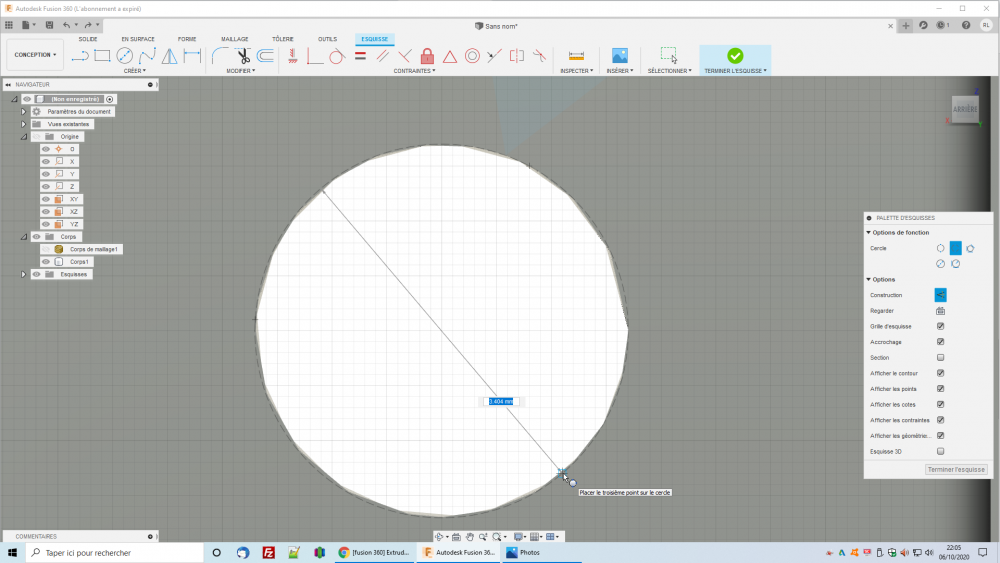Screen dimensions: 1000x563
Task: Enable the Esquisse 3D checkbox
Action: click(940, 451)
